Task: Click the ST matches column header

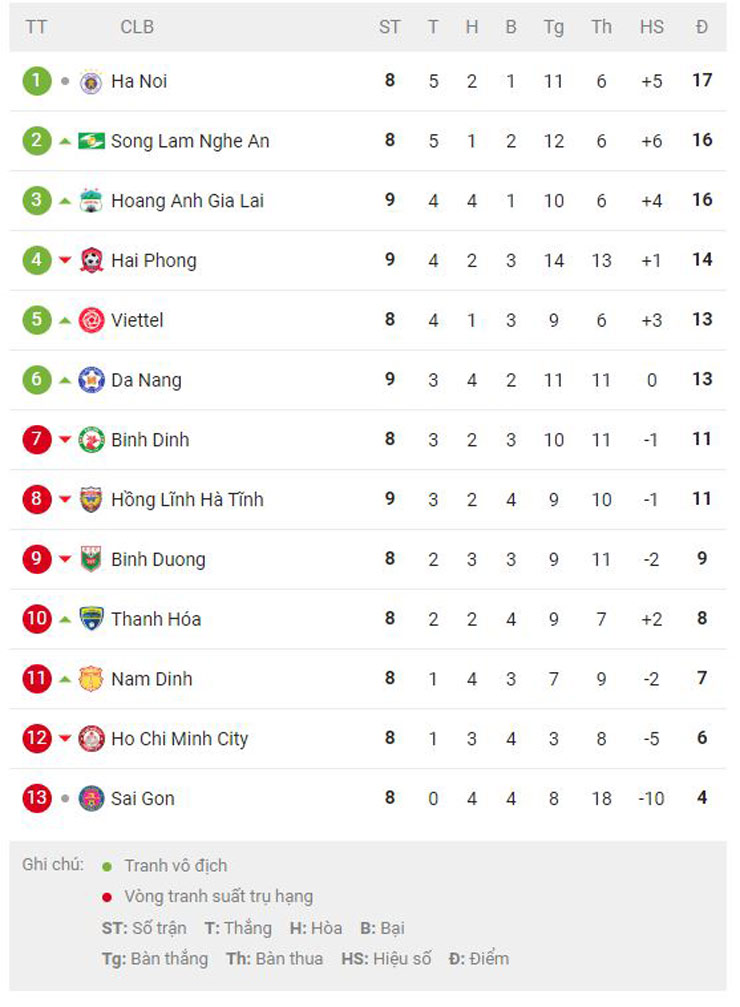Action: (x=389, y=27)
